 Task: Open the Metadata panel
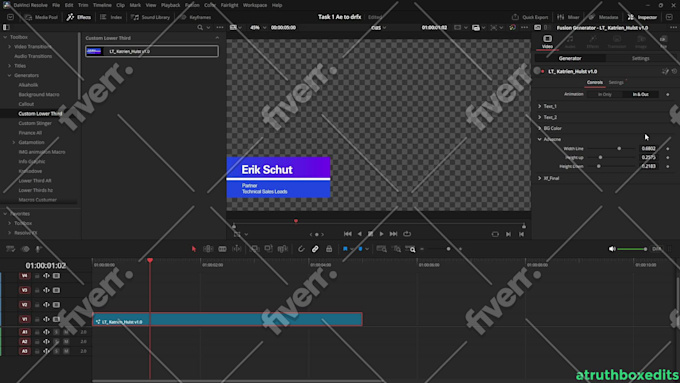(603, 17)
